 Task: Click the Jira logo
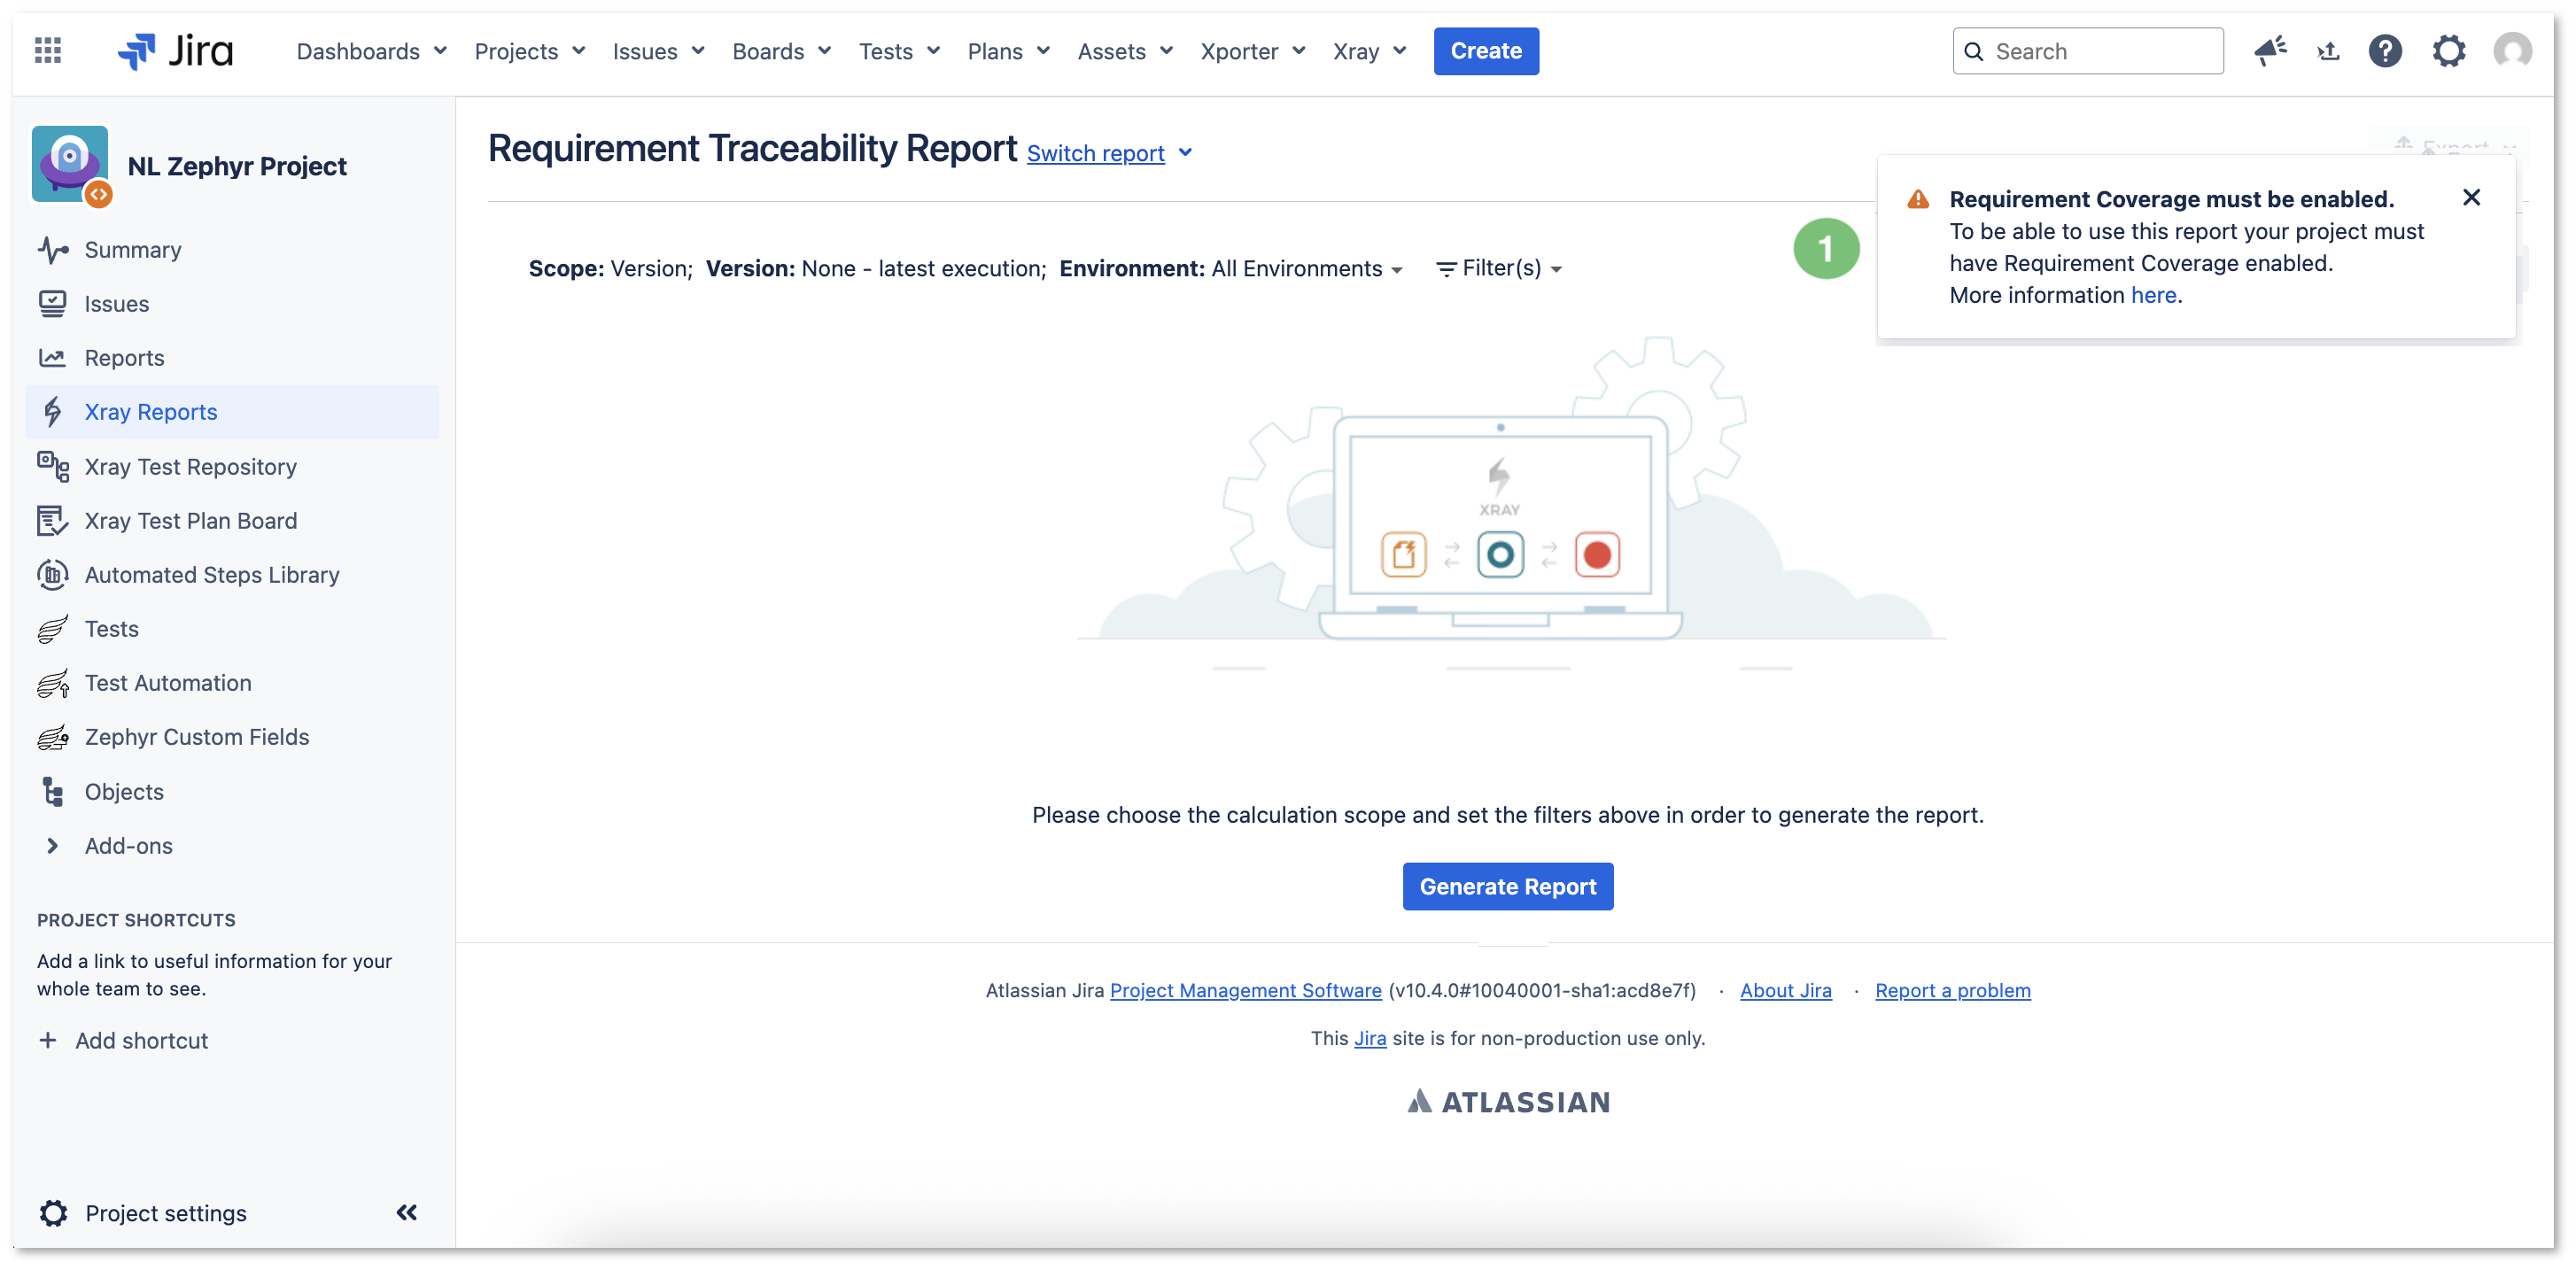coord(175,50)
